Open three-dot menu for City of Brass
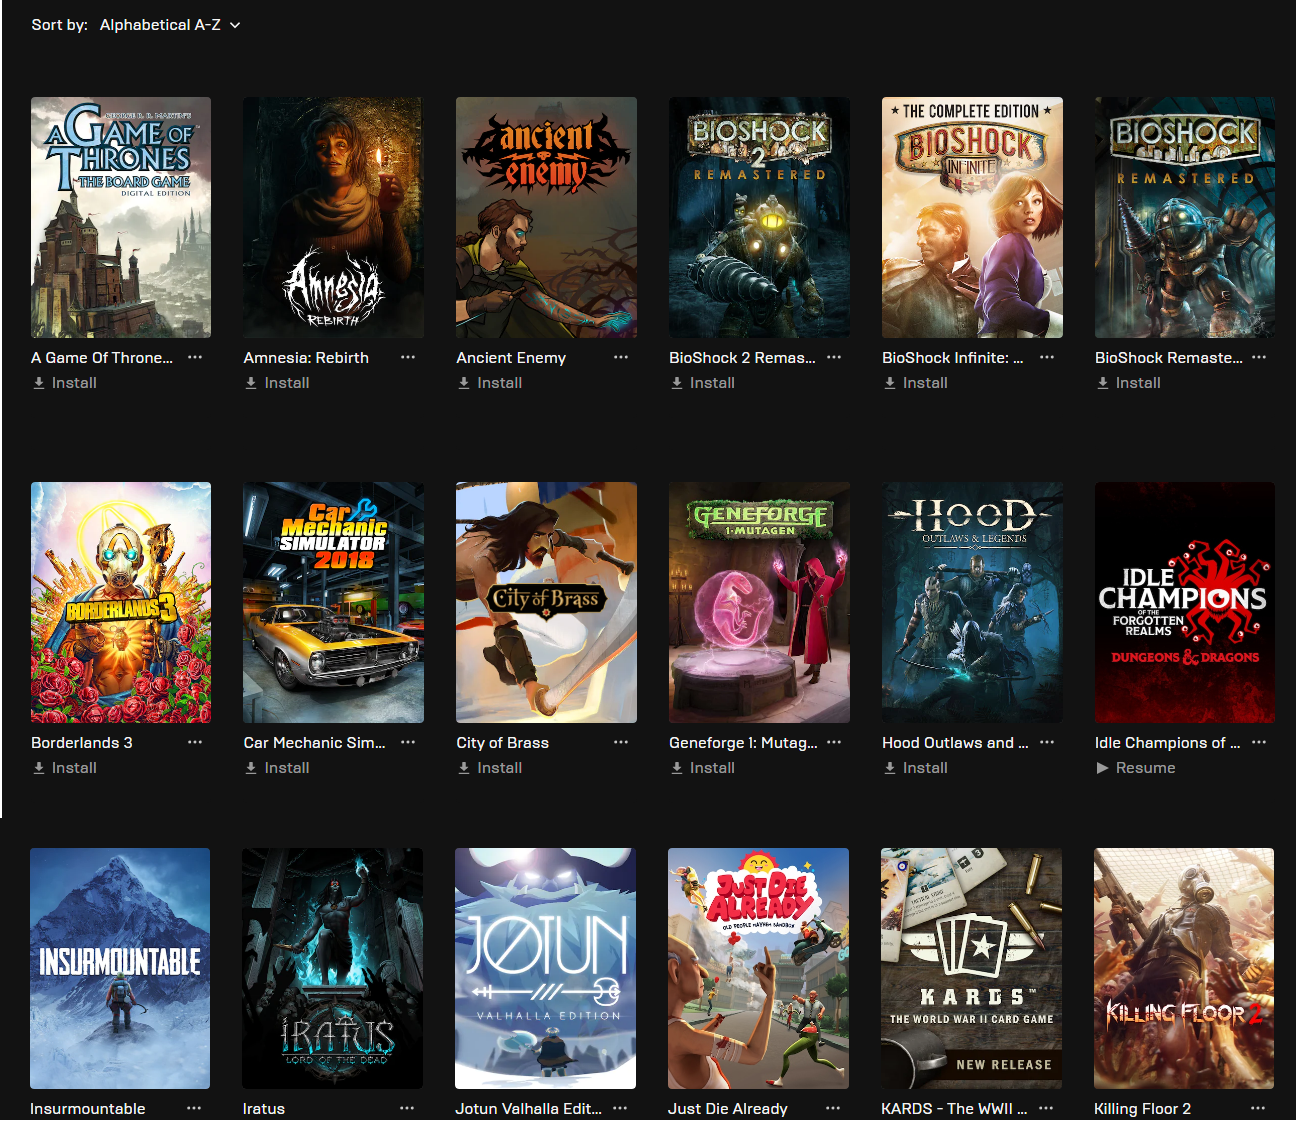Screen dimensions: 1300x1124 click(x=621, y=742)
